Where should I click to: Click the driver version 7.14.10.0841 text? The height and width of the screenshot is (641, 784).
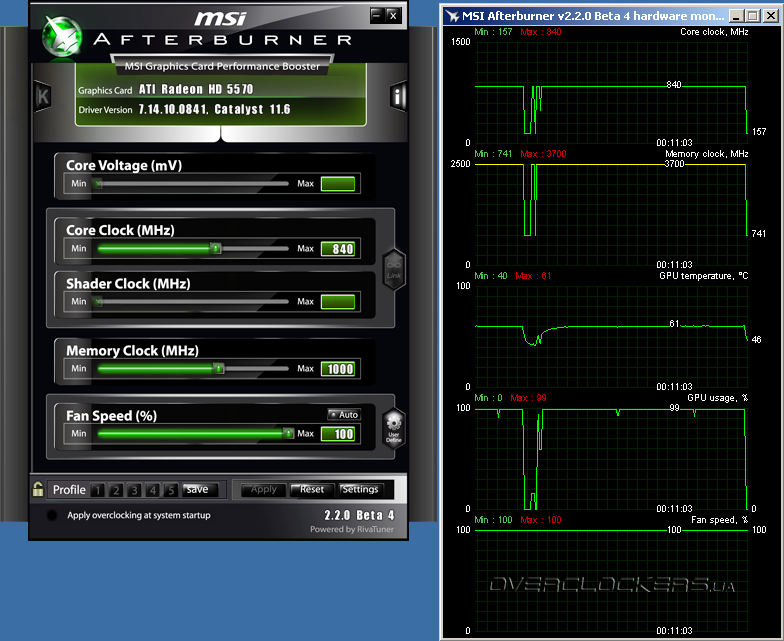(x=173, y=109)
